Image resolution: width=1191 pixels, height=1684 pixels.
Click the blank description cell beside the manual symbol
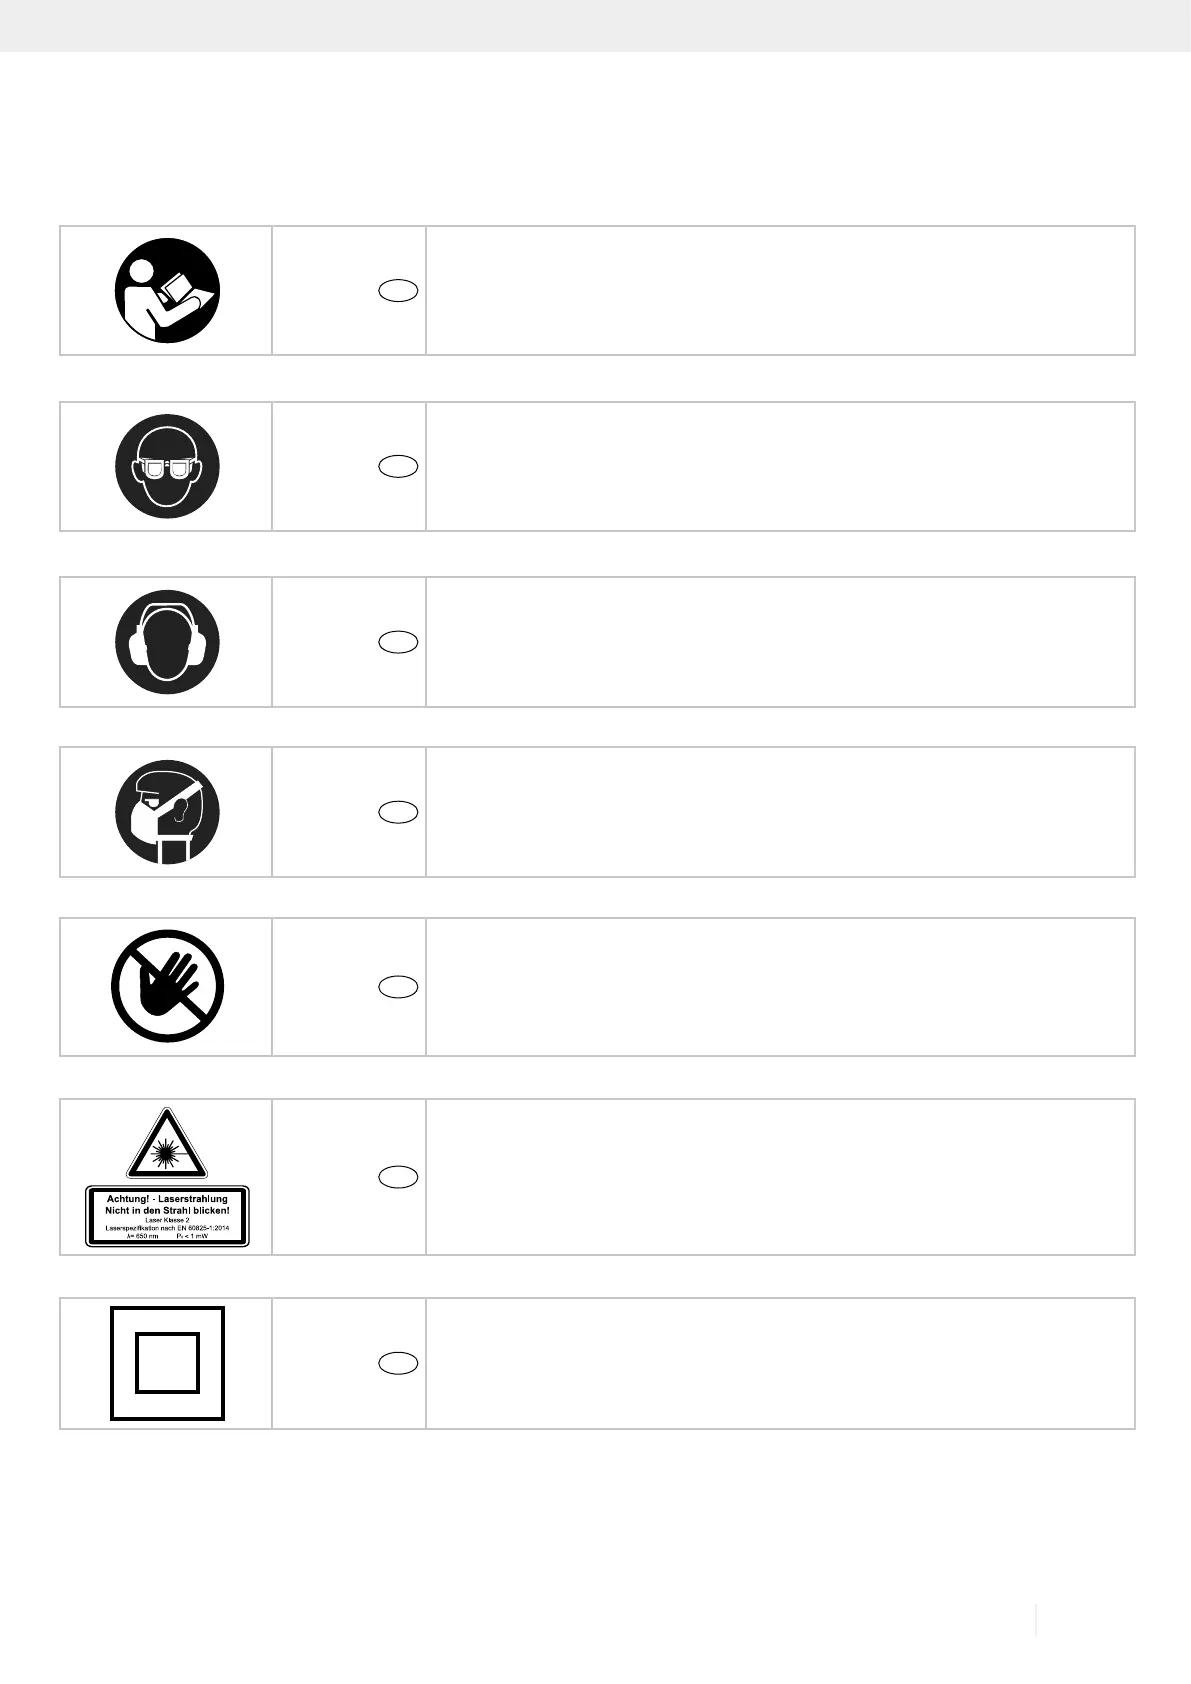[x=780, y=291]
